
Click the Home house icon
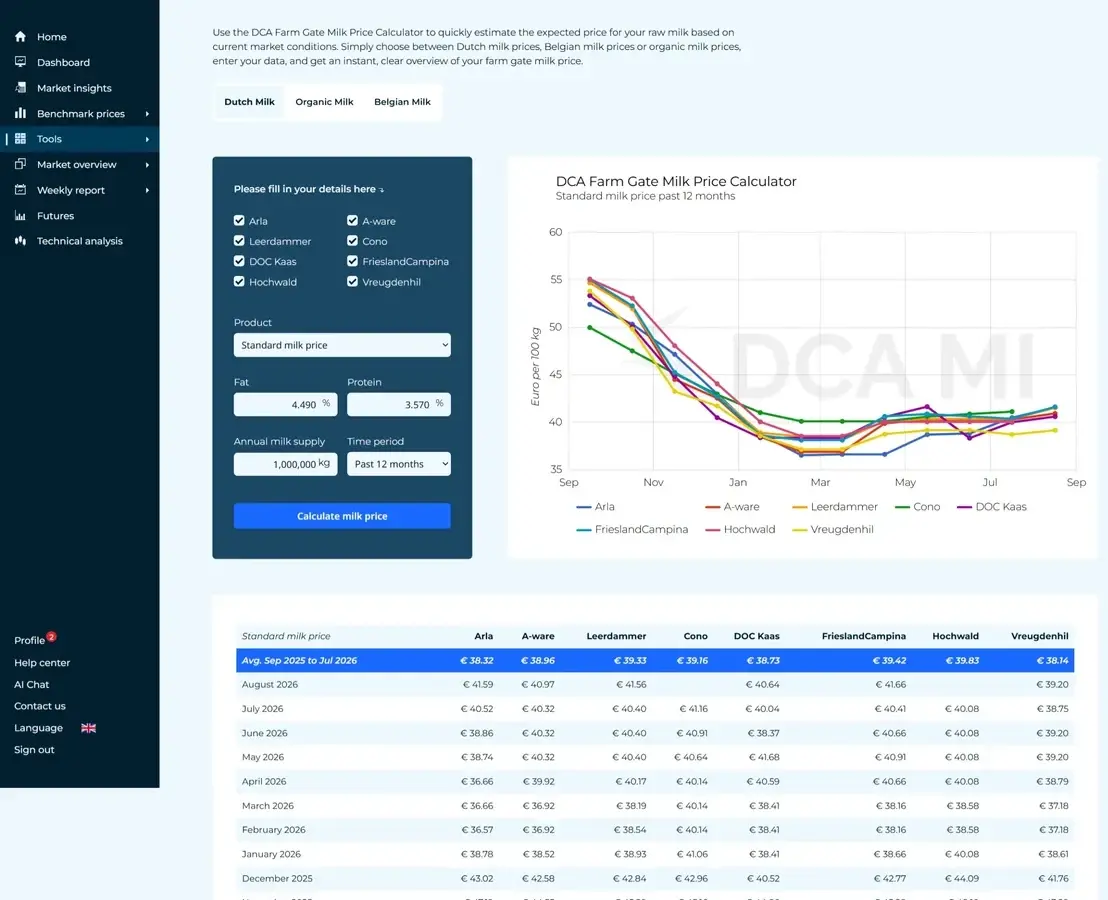(20, 37)
